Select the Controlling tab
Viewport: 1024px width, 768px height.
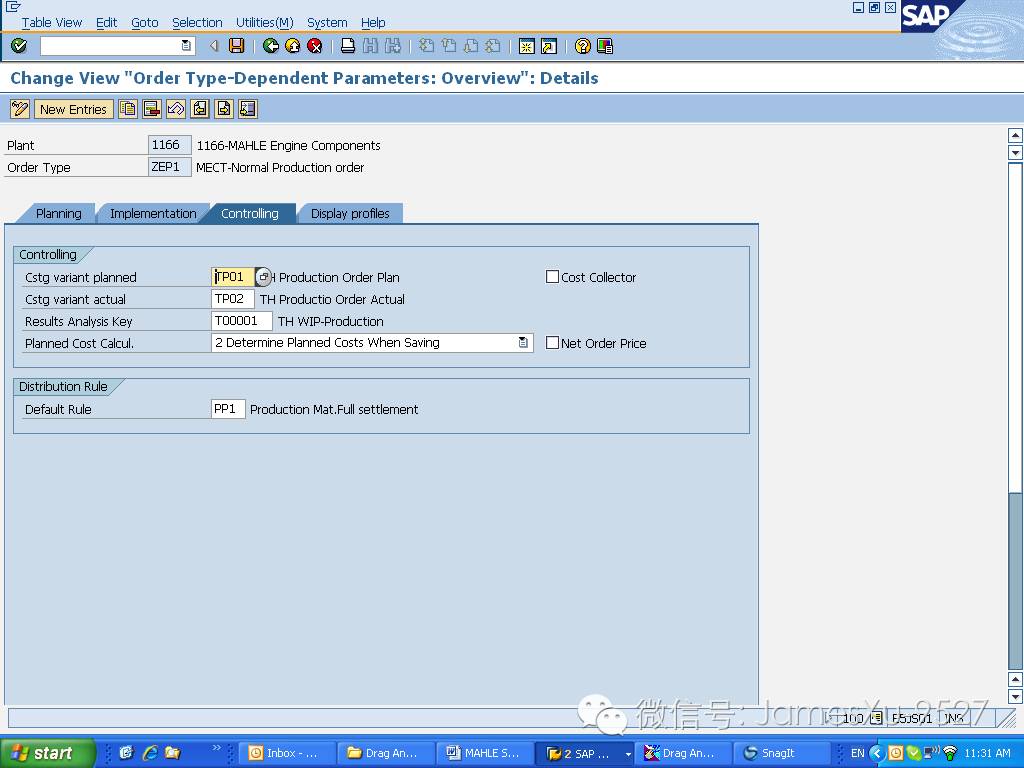coord(249,214)
